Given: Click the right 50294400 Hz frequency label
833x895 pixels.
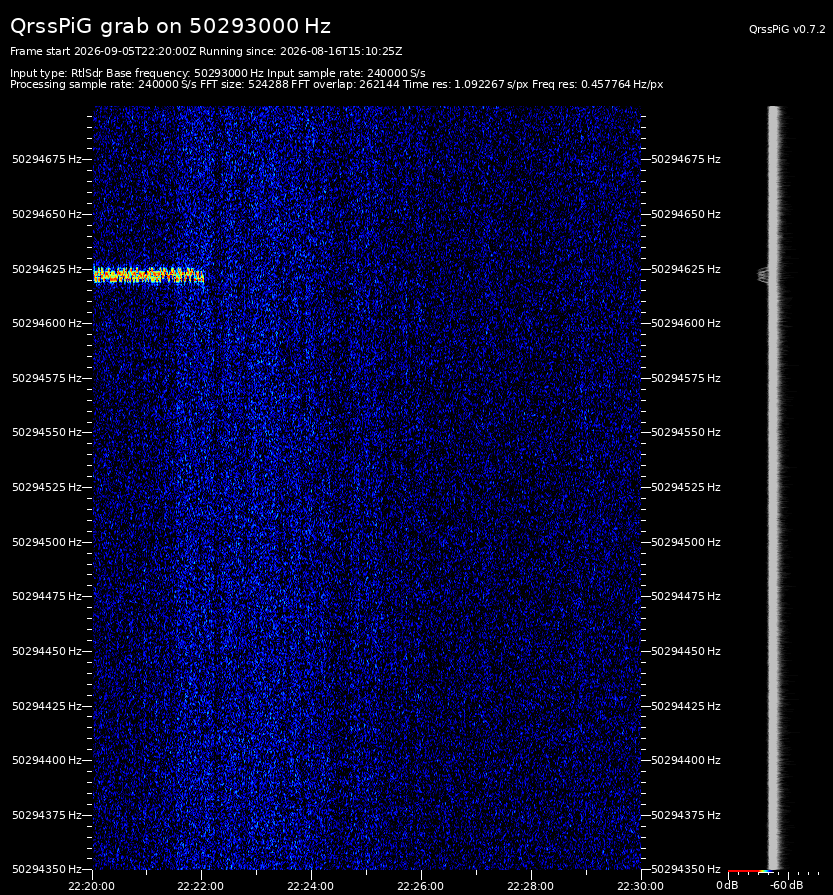Looking at the screenshot, I should point(686,760).
